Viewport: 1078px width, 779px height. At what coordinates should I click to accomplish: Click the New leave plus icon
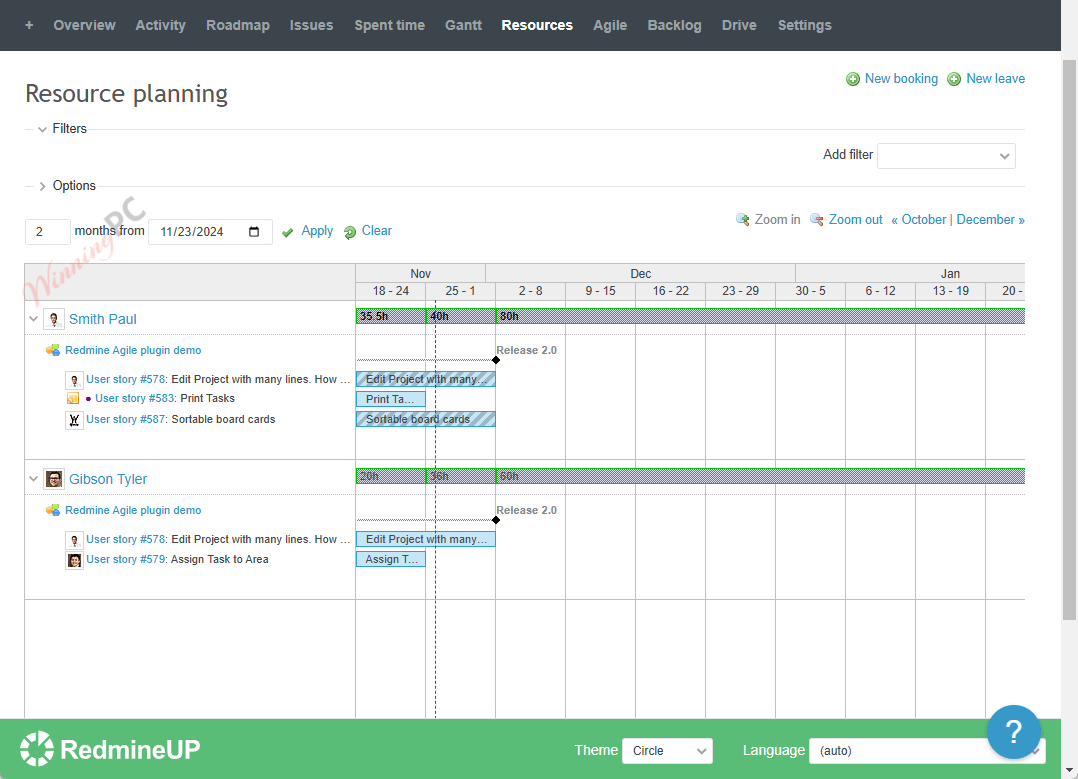[x=954, y=79]
